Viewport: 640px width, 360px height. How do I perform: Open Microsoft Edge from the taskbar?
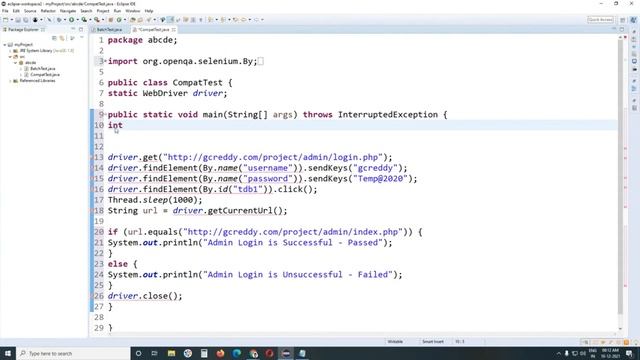point(237,353)
